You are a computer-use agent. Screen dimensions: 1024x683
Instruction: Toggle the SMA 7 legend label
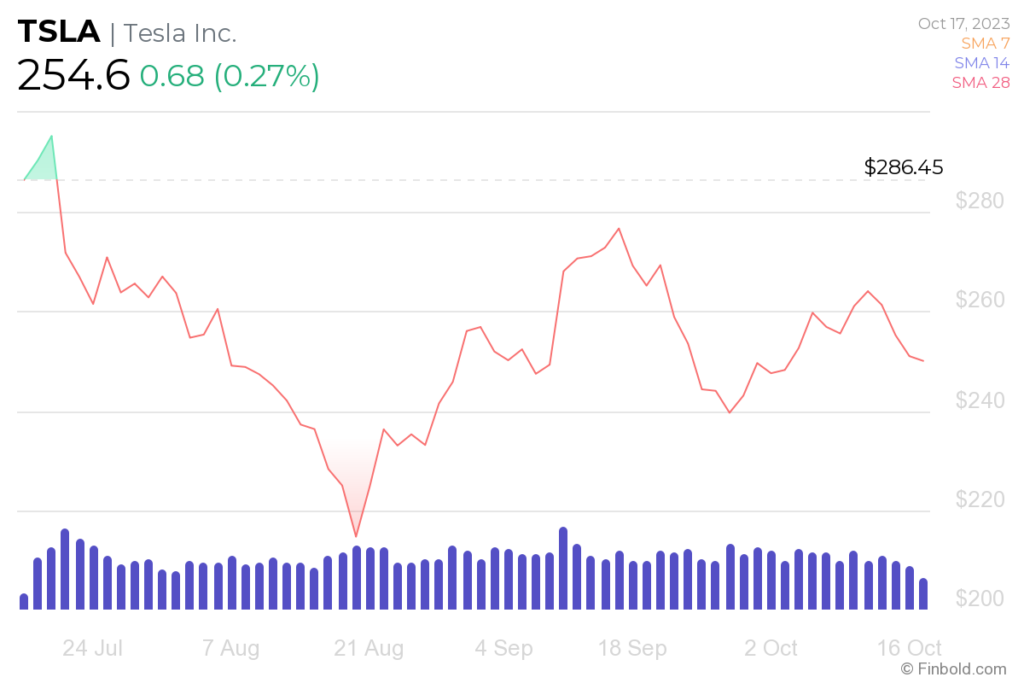tap(985, 43)
